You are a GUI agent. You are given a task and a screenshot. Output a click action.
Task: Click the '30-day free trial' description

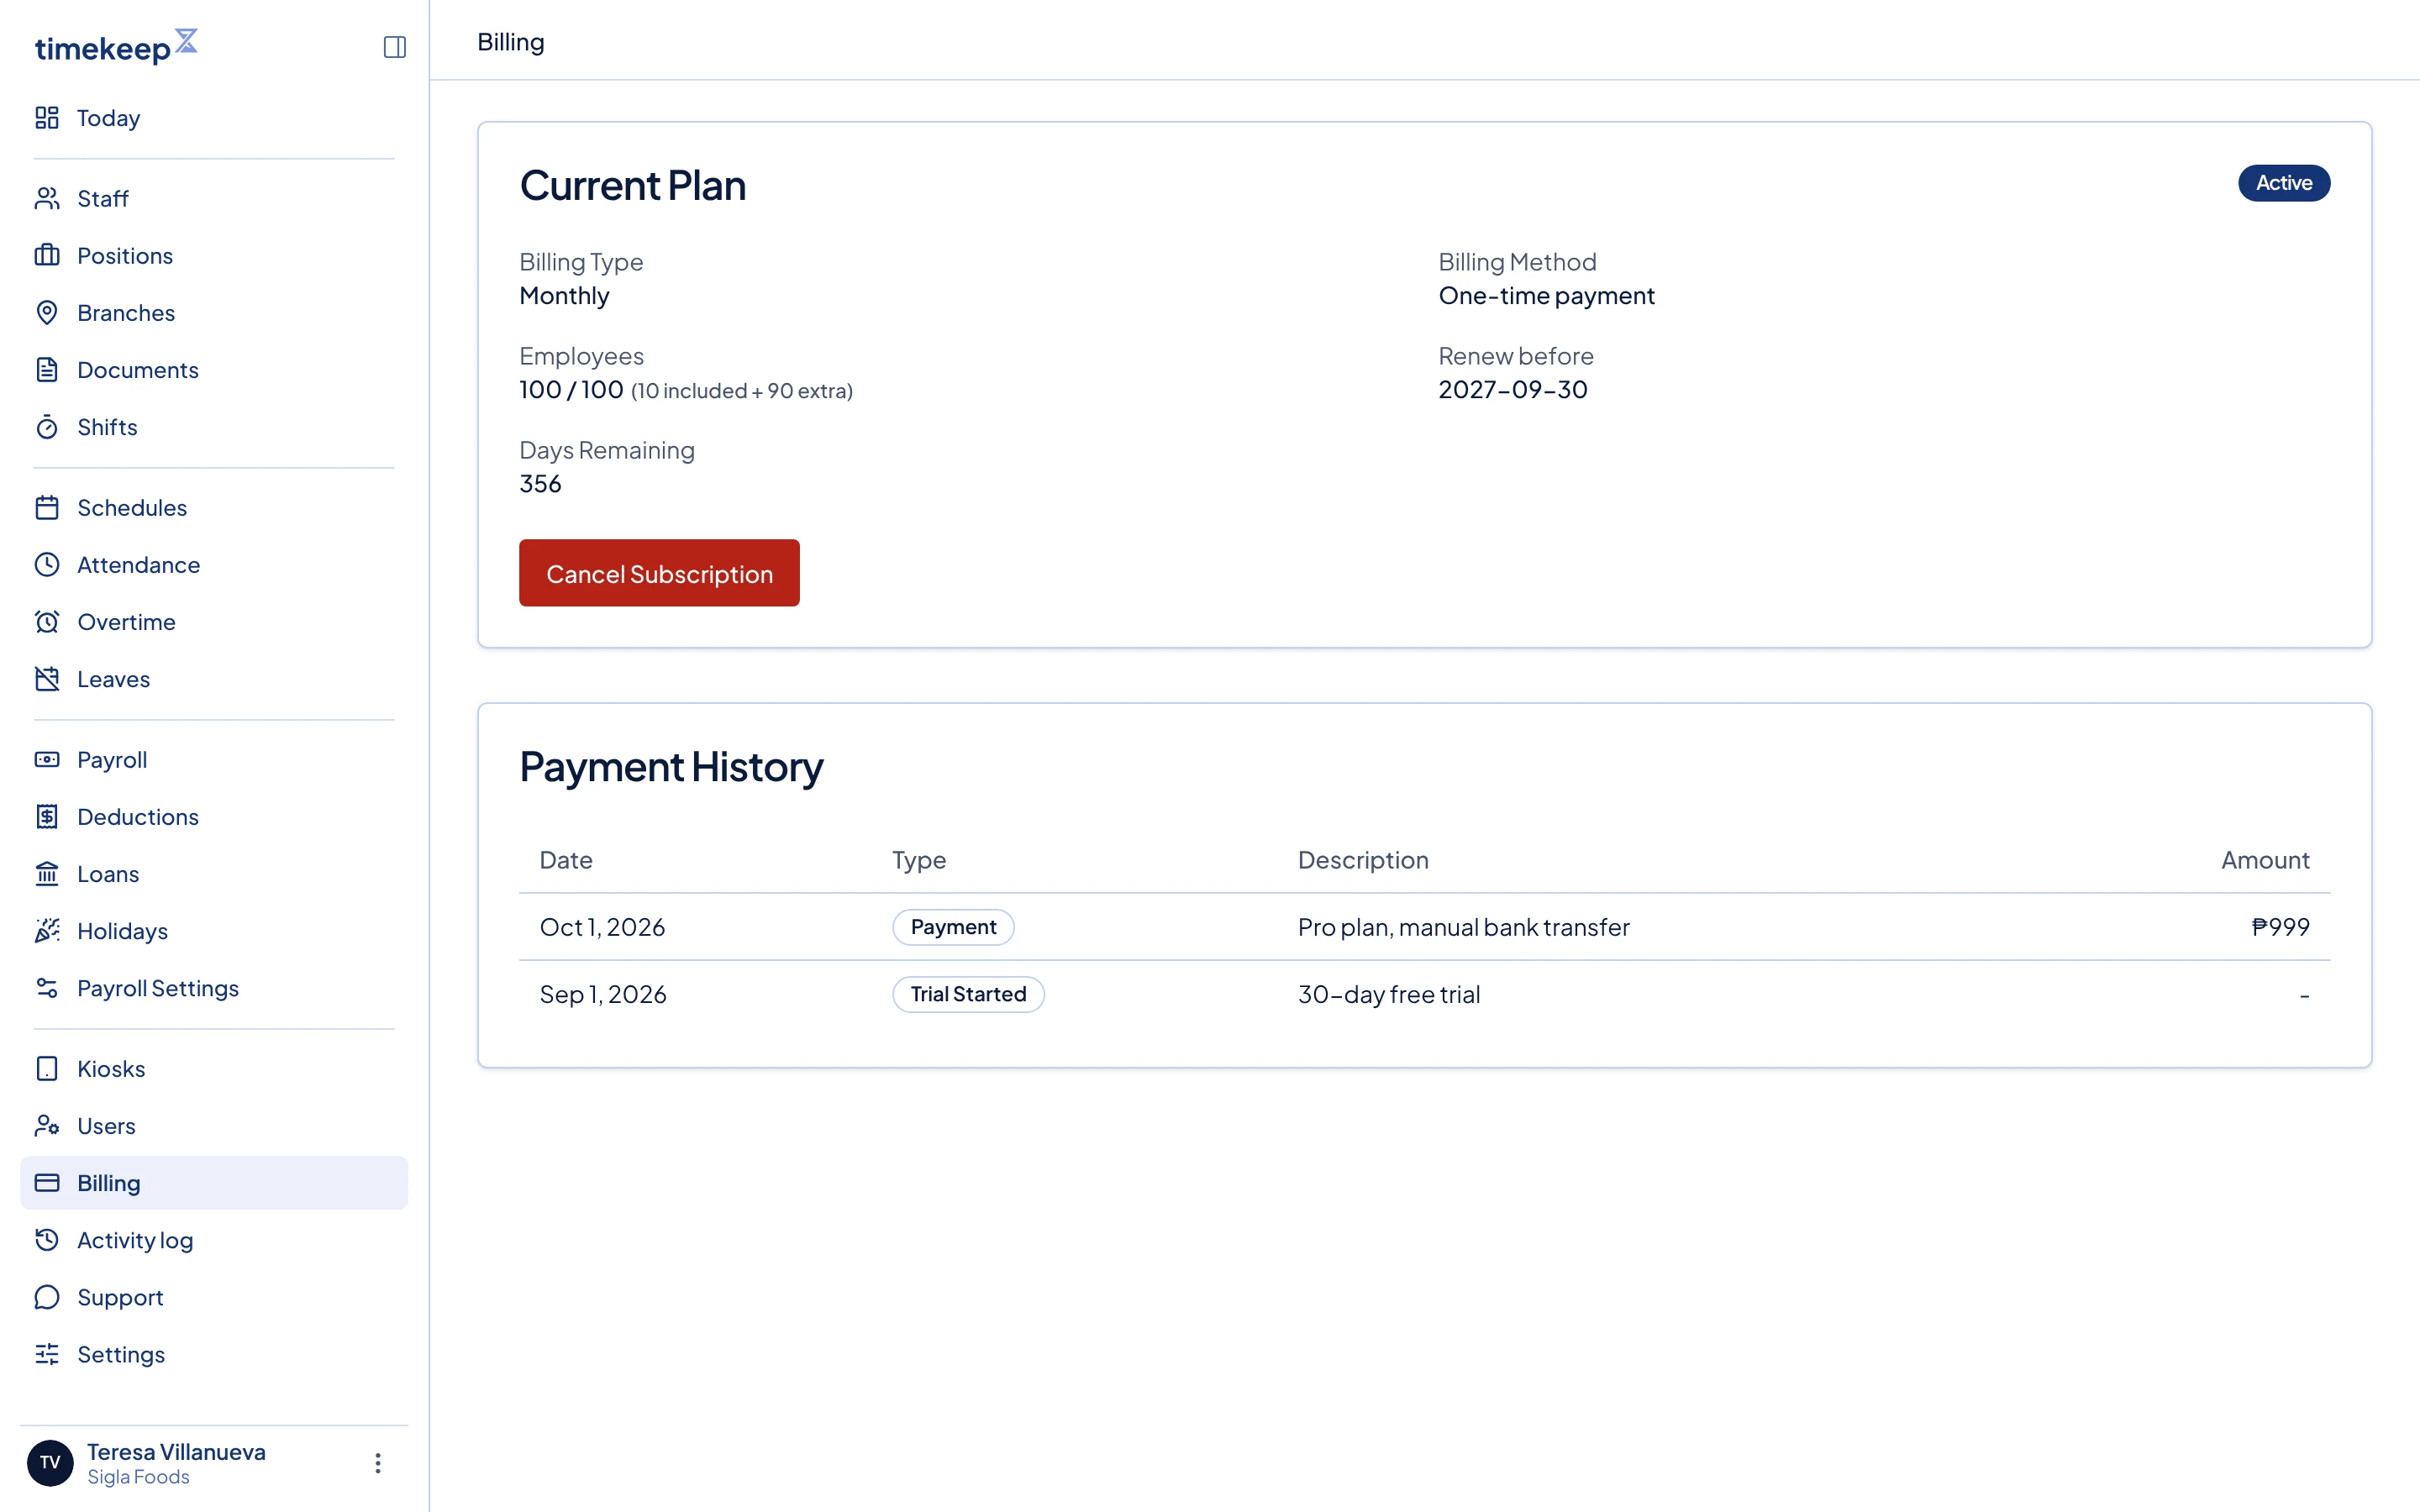coord(1389,994)
